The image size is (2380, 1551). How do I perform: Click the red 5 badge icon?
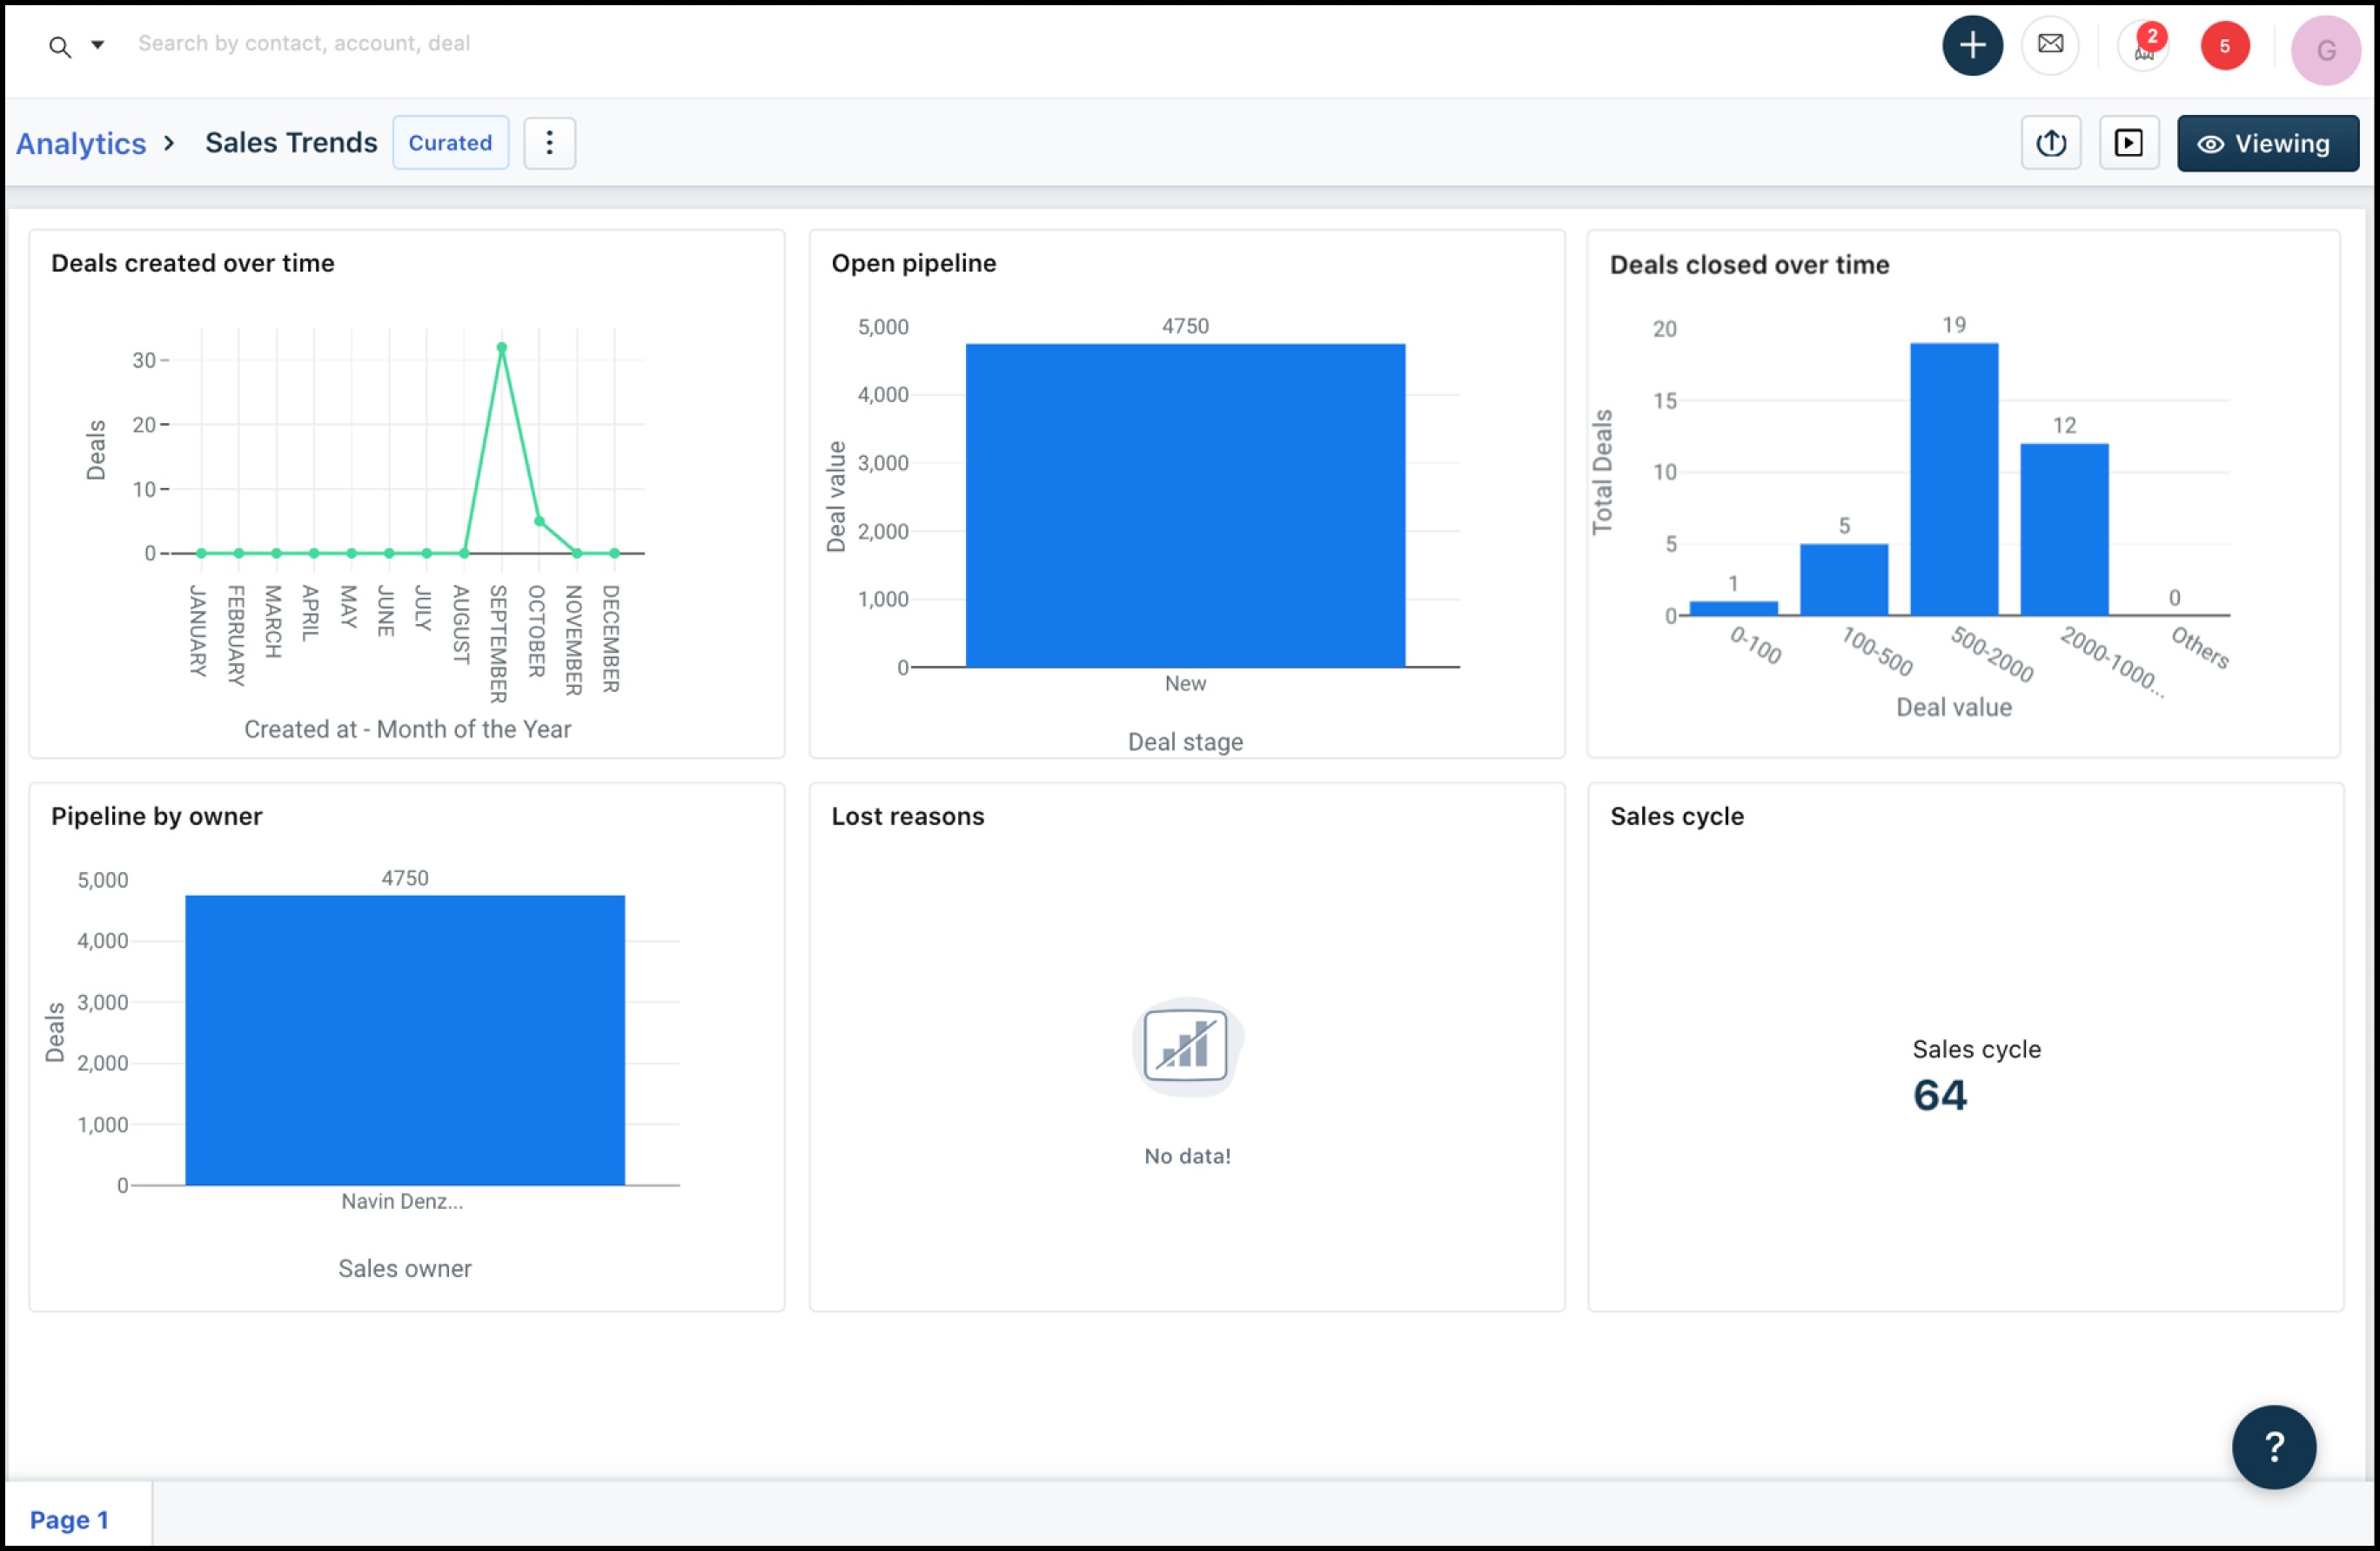click(x=2225, y=45)
